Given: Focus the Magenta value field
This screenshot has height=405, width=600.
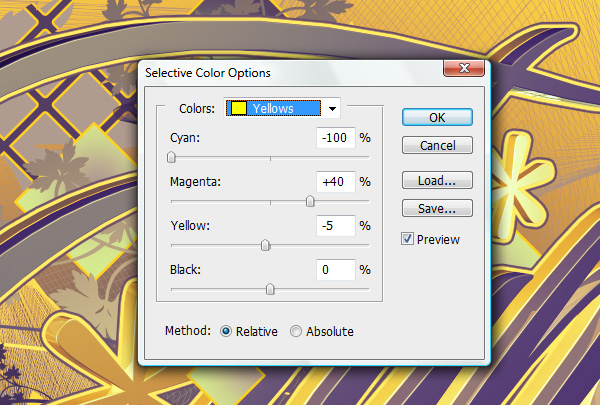Looking at the screenshot, I should pos(336,182).
